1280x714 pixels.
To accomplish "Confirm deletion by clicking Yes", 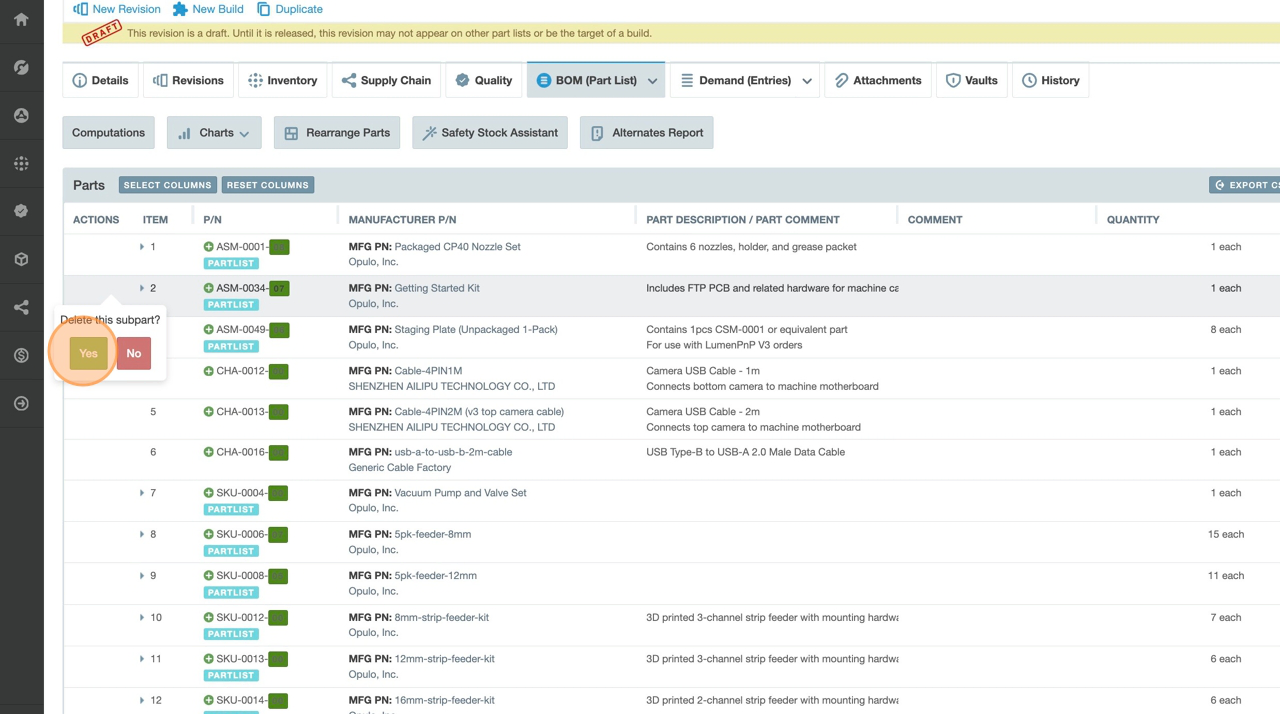I will tap(88, 353).
